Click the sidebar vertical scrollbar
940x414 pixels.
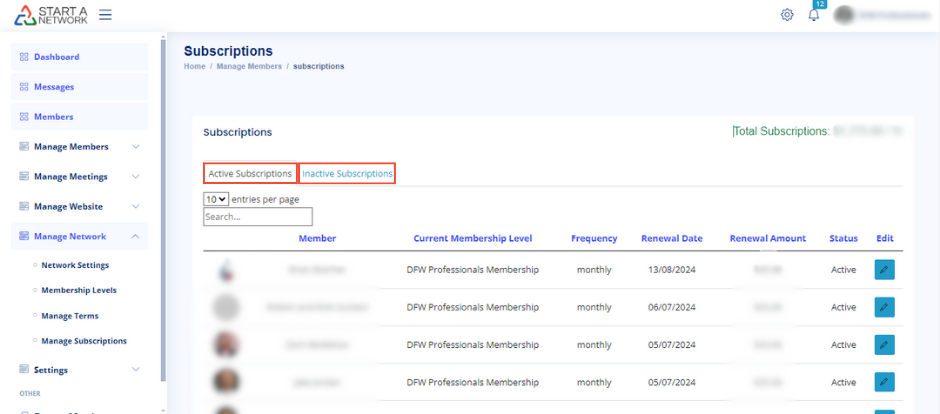tap(163, 200)
